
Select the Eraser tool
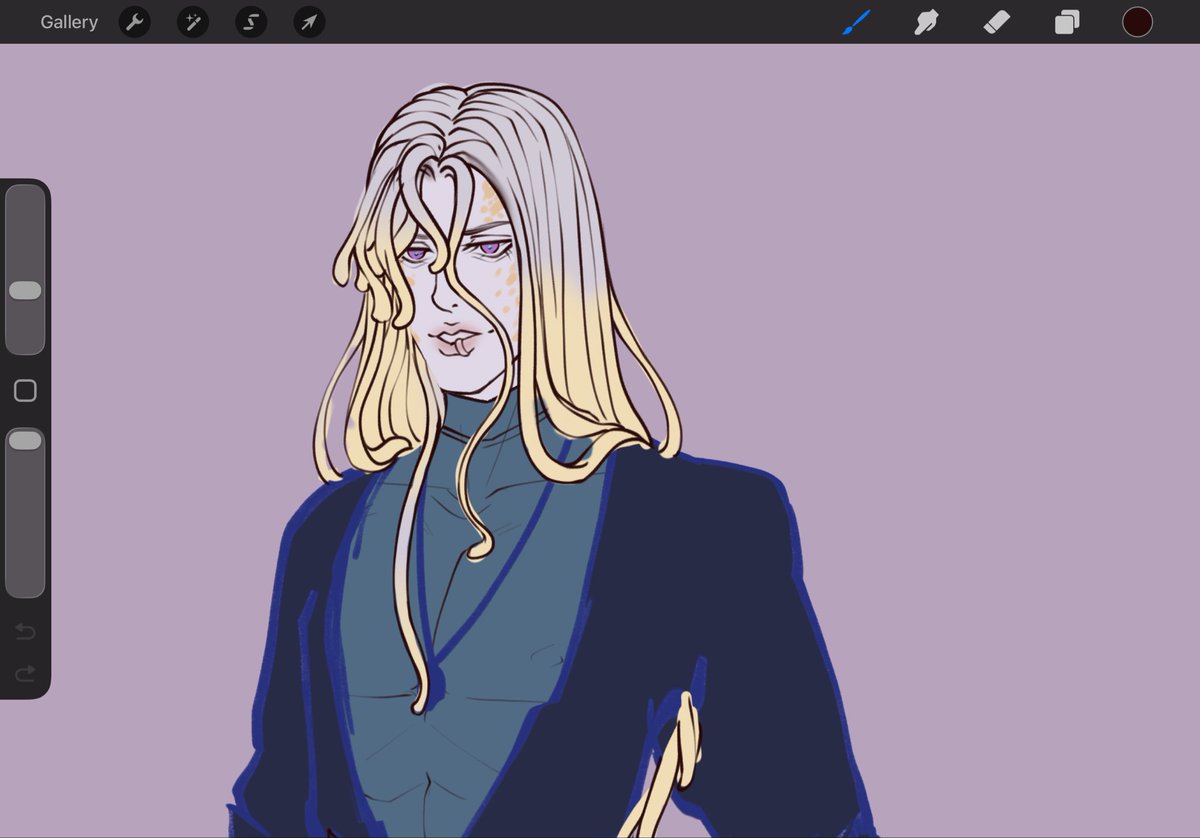click(996, 22)
